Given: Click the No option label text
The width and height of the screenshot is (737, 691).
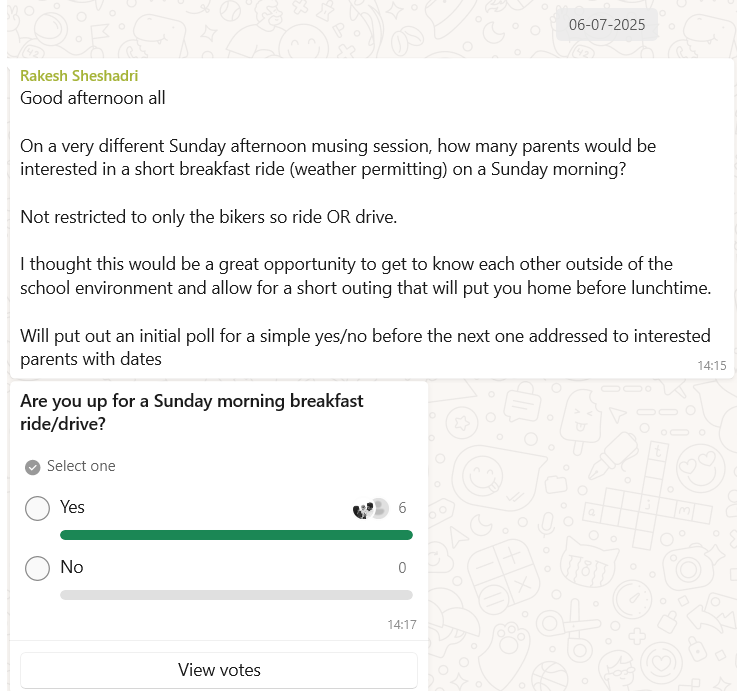Looking at the screenshot, I should (x=71, y=567).
